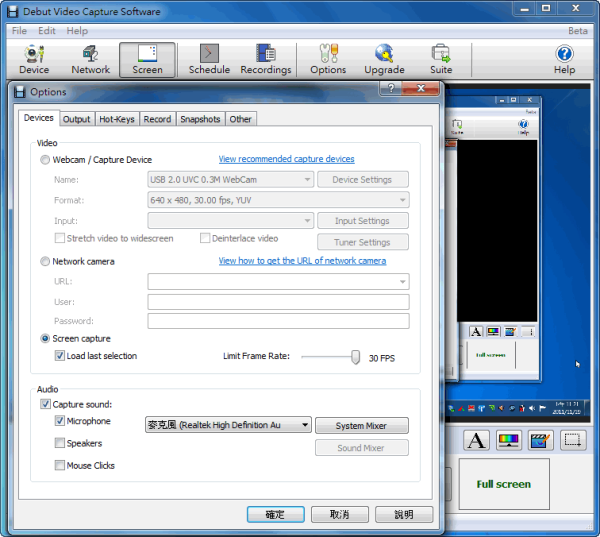Click the Device Settings button
The height and width of the screenshot is (537, 600).
pyautogui.click(x=362, y=180)
